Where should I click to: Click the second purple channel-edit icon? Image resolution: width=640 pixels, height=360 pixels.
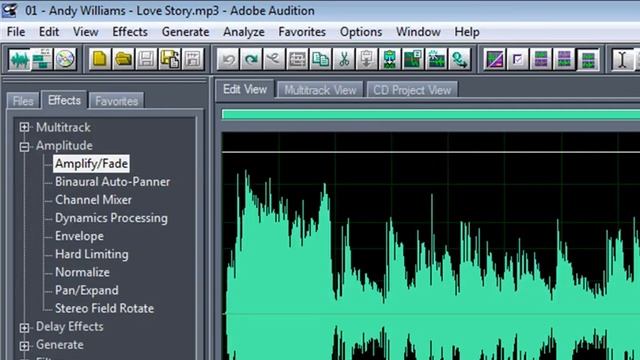pyautogui.click(x=564, y=60)
